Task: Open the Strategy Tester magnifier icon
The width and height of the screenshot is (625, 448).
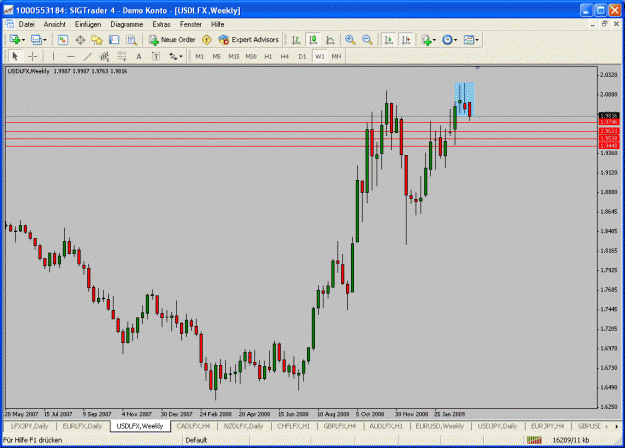Action: [132, 40]
